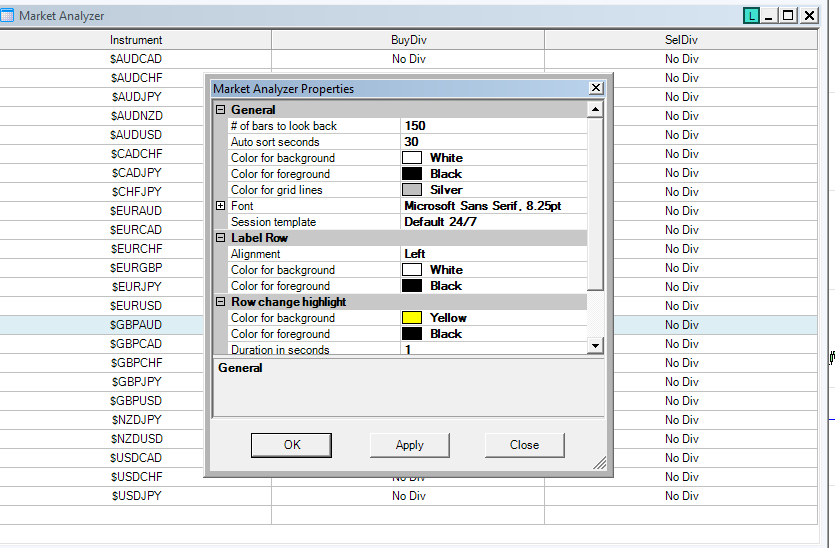Select General's black foreground color swatch
Screen dimensions: 835x548
(x=412, y=174)
